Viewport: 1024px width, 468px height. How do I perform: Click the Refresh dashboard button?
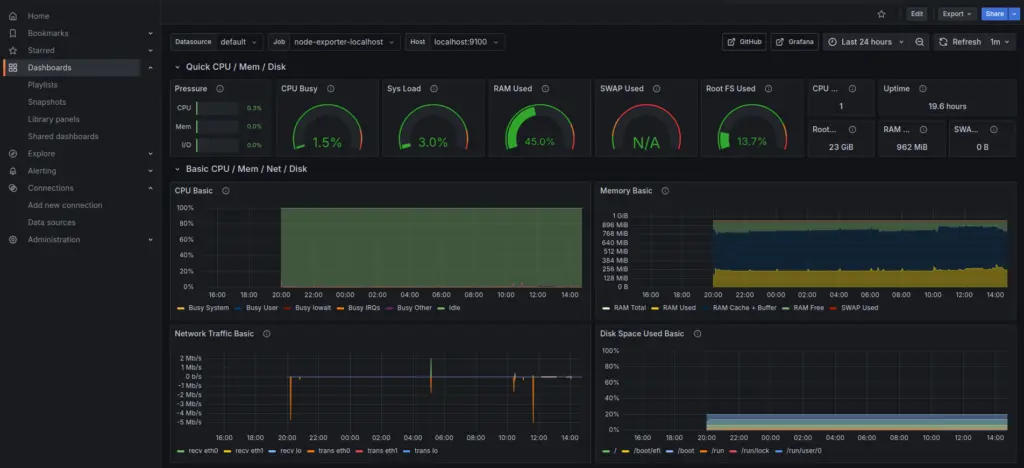(x=960, y=42)
